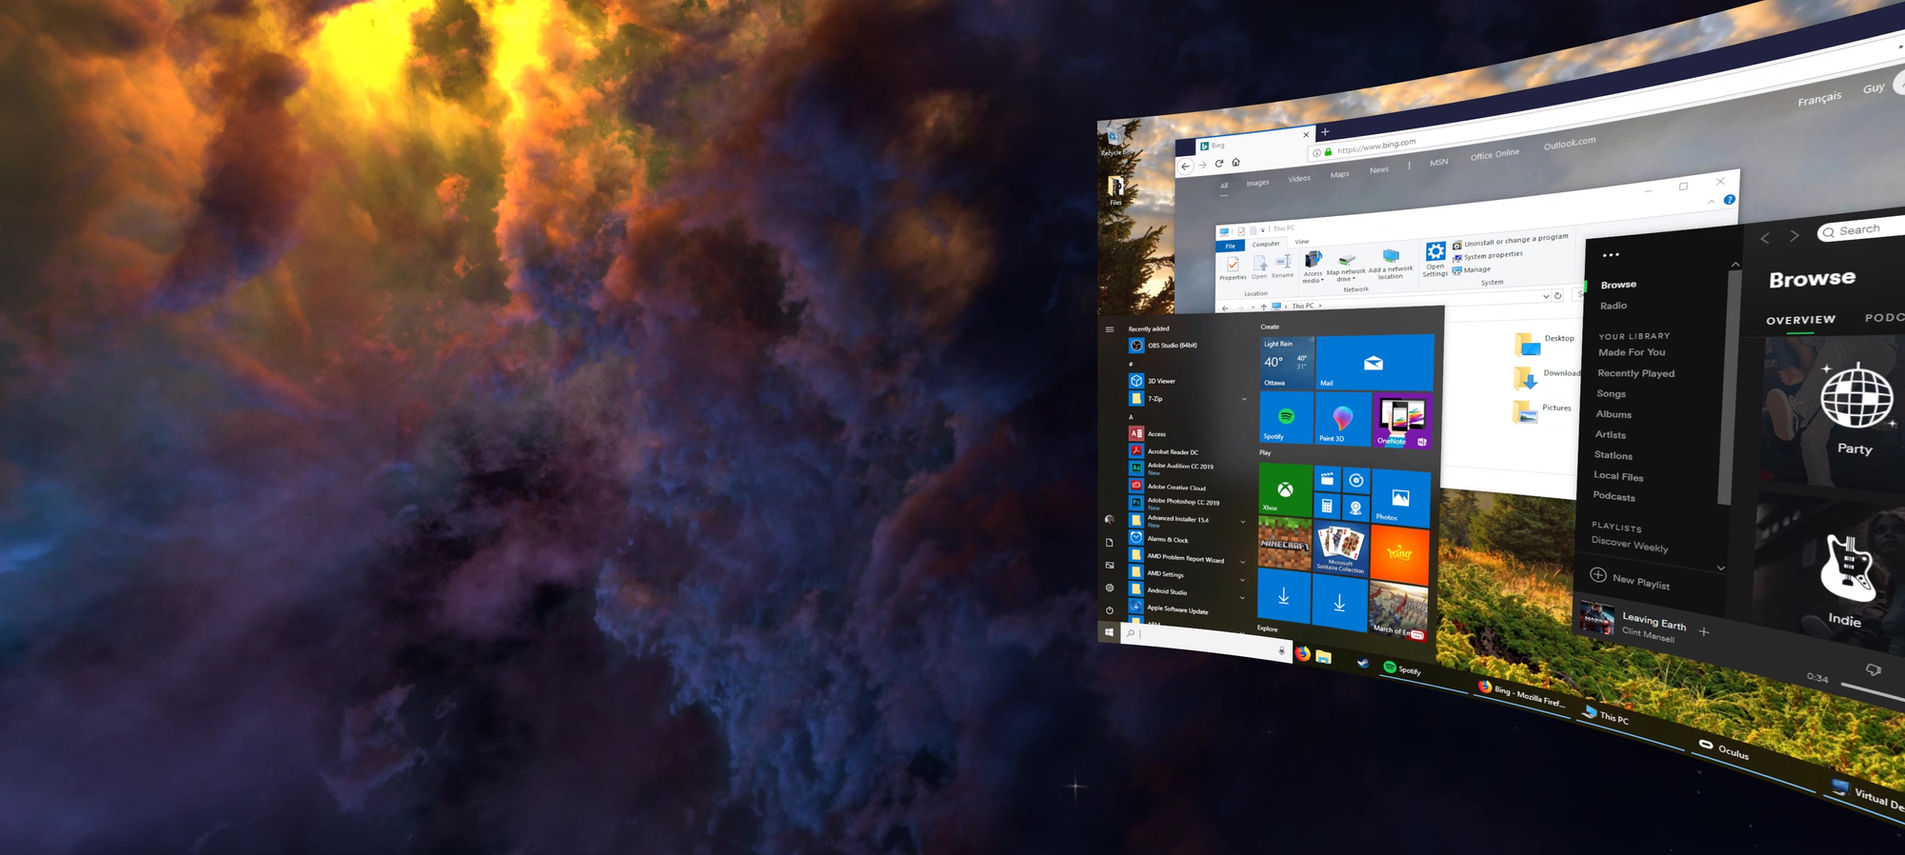This screenshot has width=1905, height=855.
Task: Open the Pictures folder in This PC
Action: tap(1543, 410)
